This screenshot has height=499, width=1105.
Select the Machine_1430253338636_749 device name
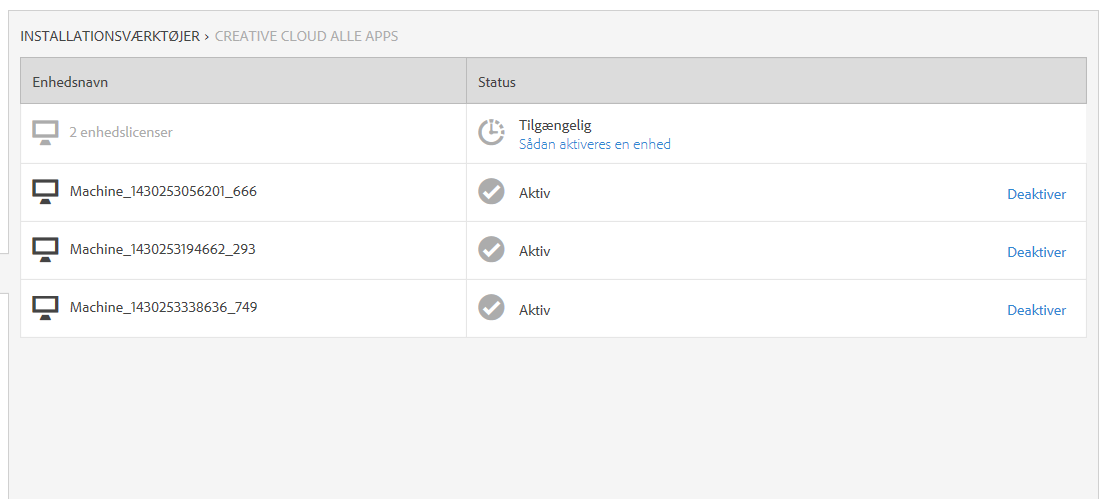[163, 307]
